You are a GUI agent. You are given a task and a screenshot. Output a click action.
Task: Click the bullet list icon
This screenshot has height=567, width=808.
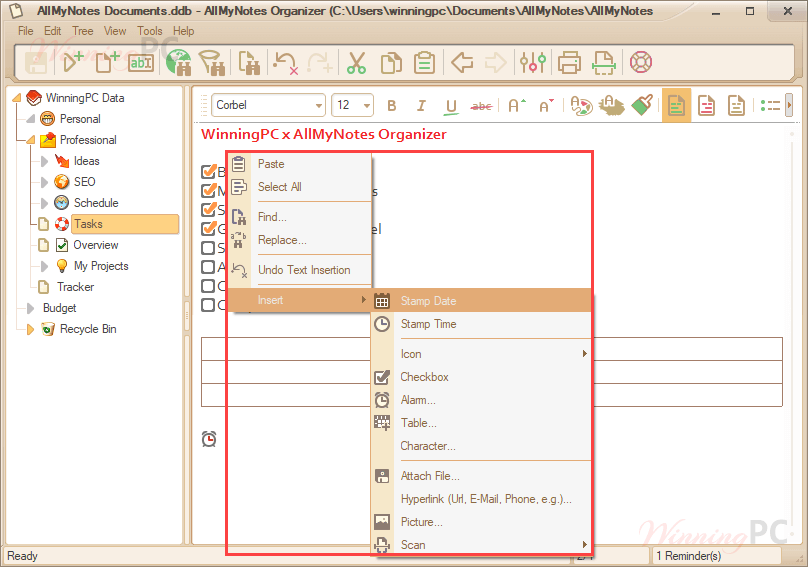click(x=770, y=106)
